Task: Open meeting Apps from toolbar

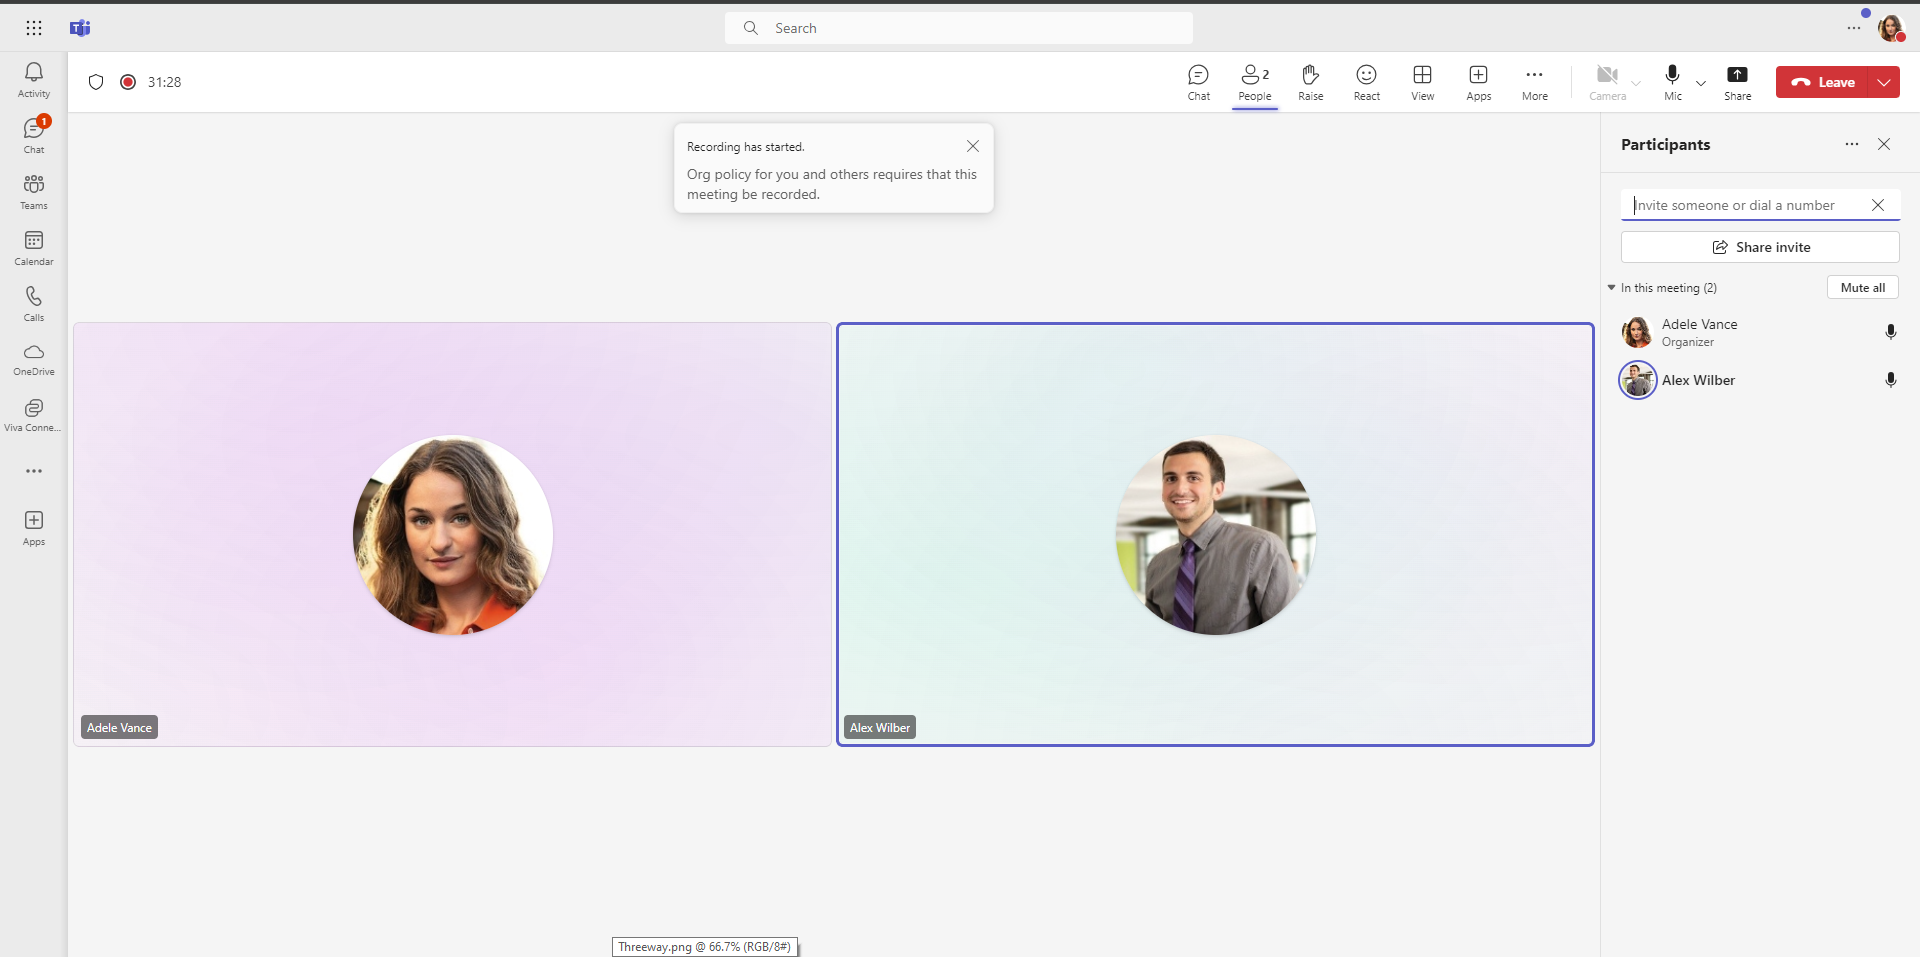Action: tap(1479, 83)
